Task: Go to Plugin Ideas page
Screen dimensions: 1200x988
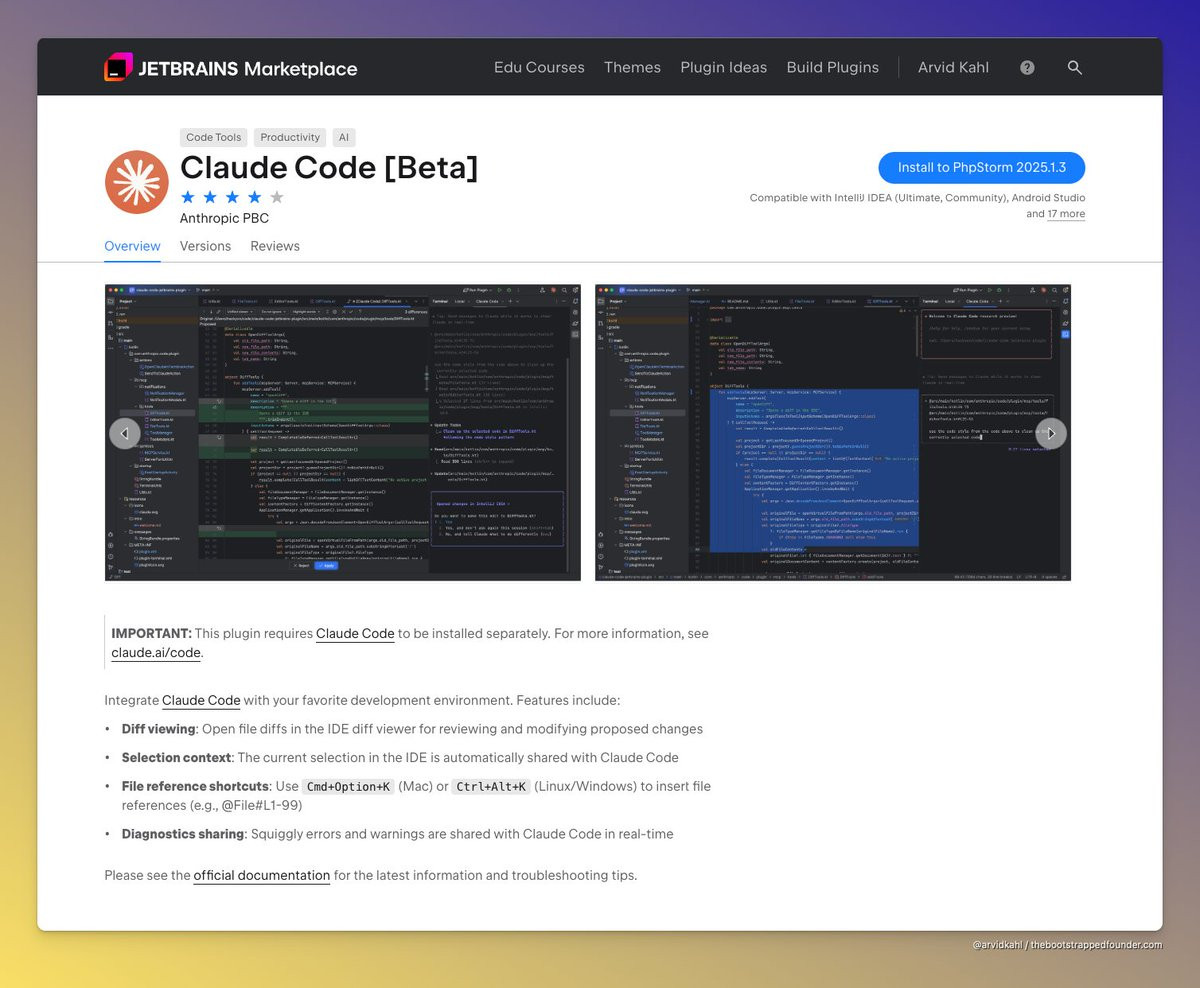Action: tap(723, 68)
